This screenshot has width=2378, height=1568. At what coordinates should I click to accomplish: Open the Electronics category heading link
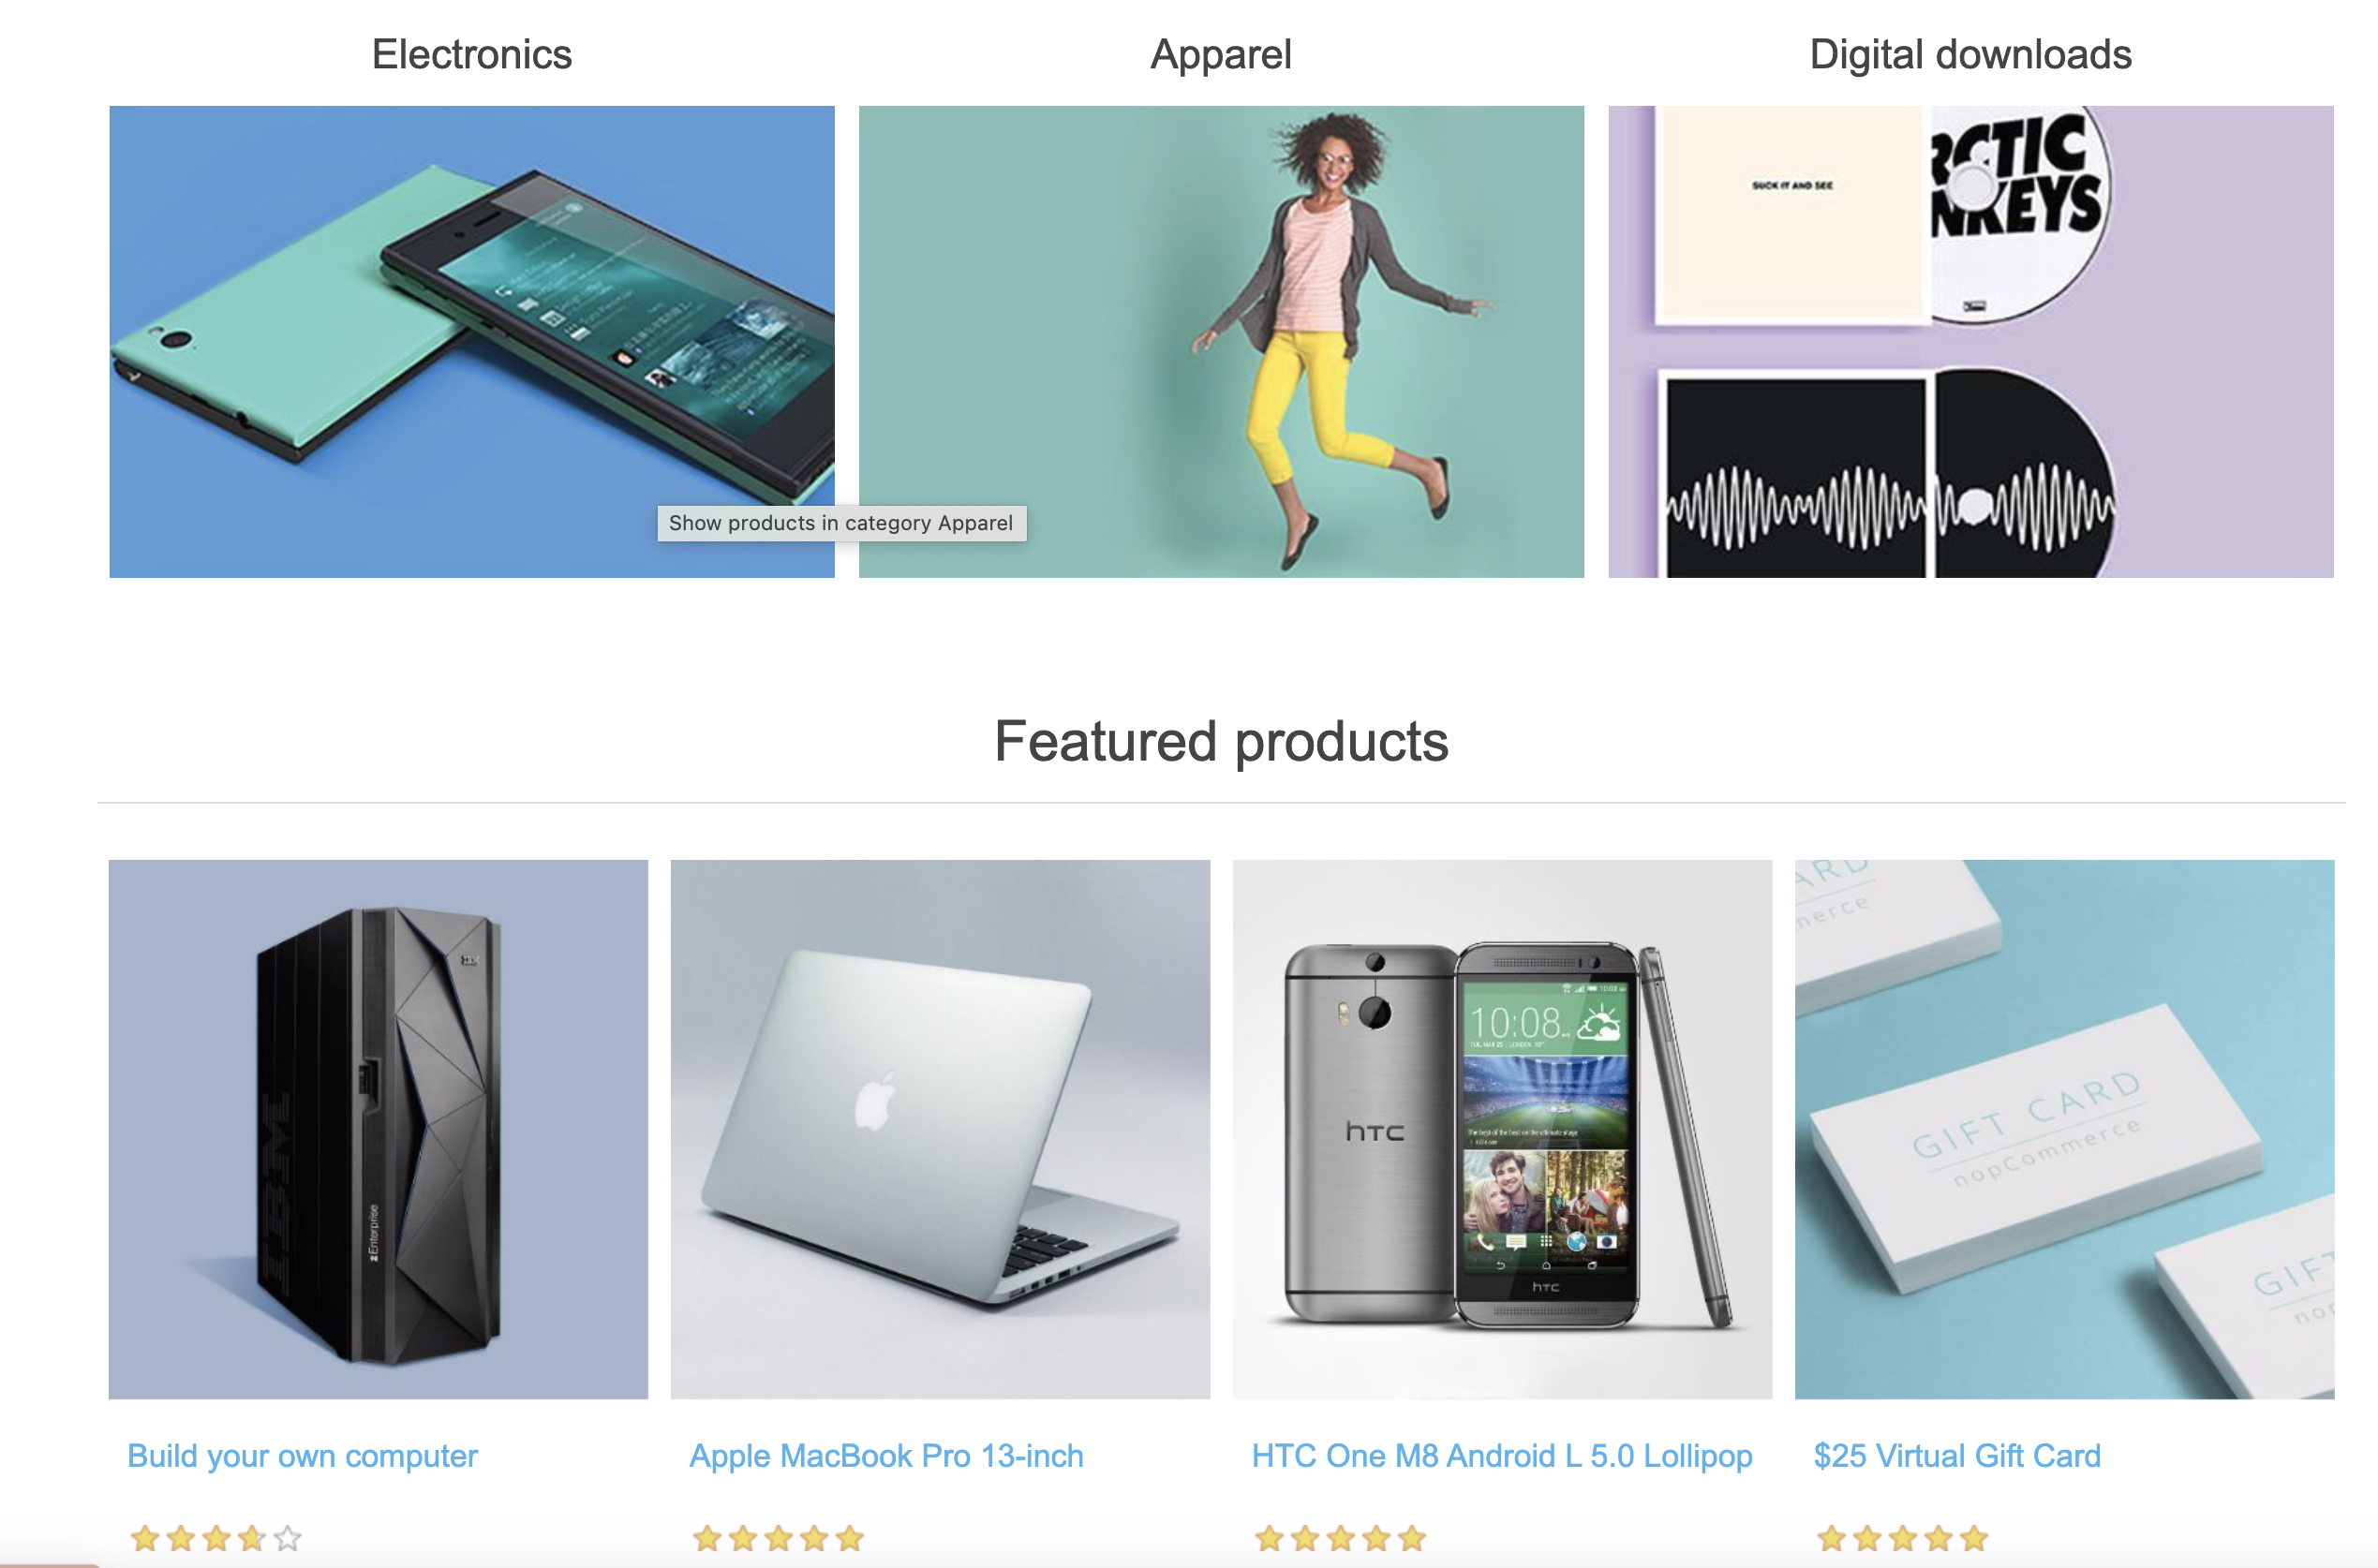click(471, 54)
